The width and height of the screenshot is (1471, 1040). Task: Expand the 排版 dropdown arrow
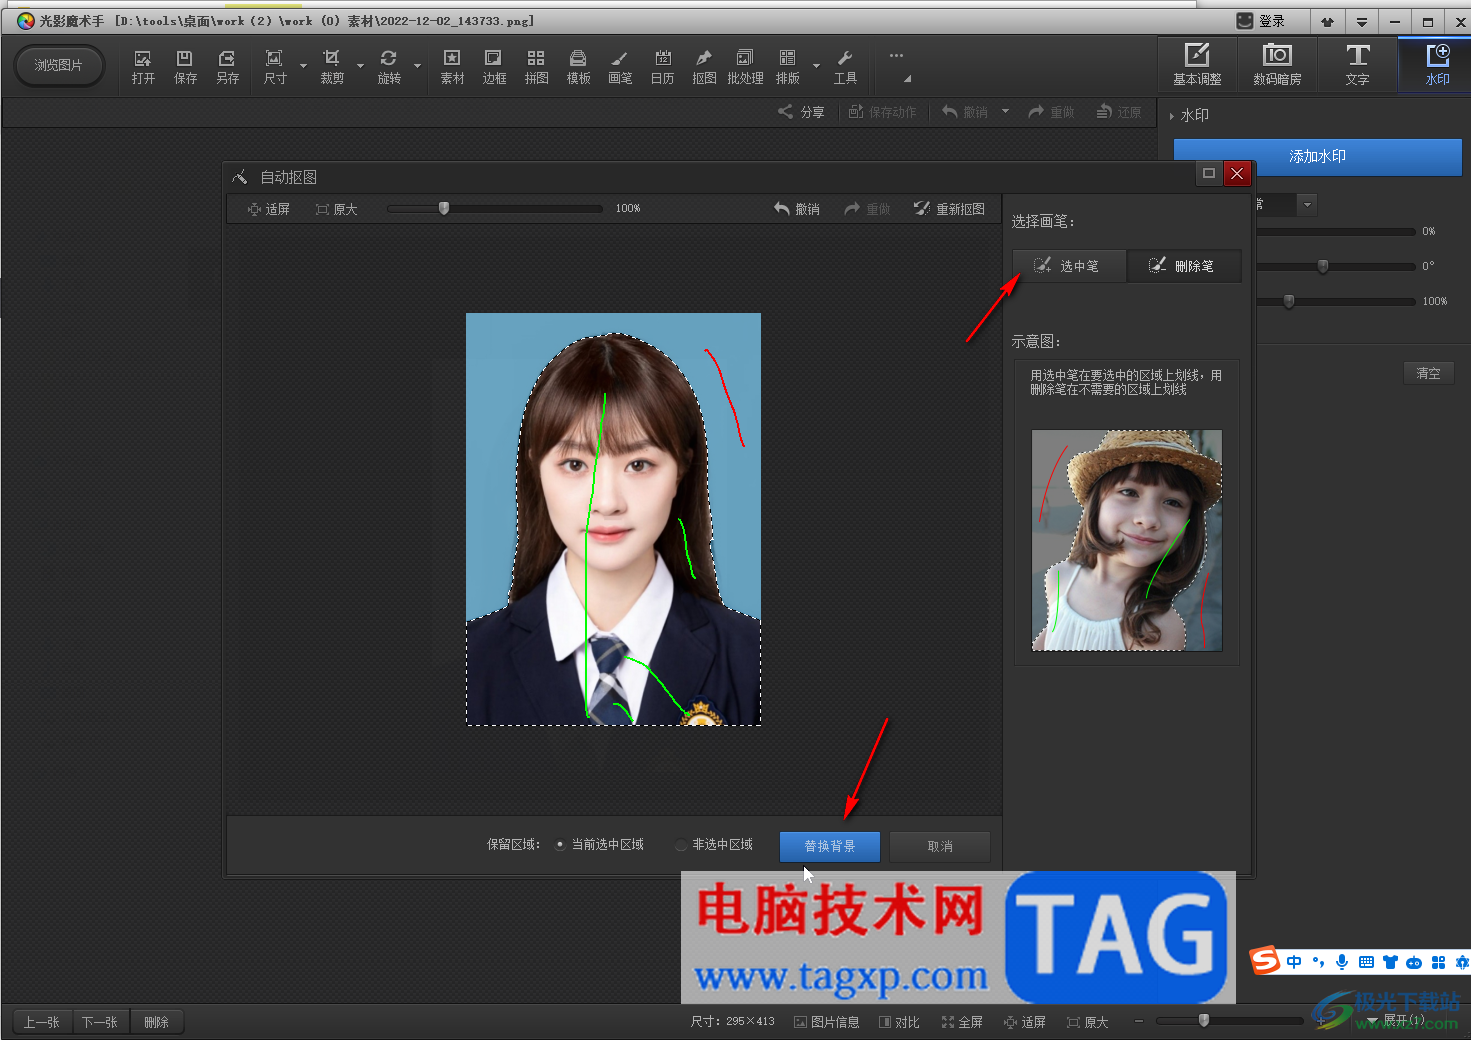(816, 67)
